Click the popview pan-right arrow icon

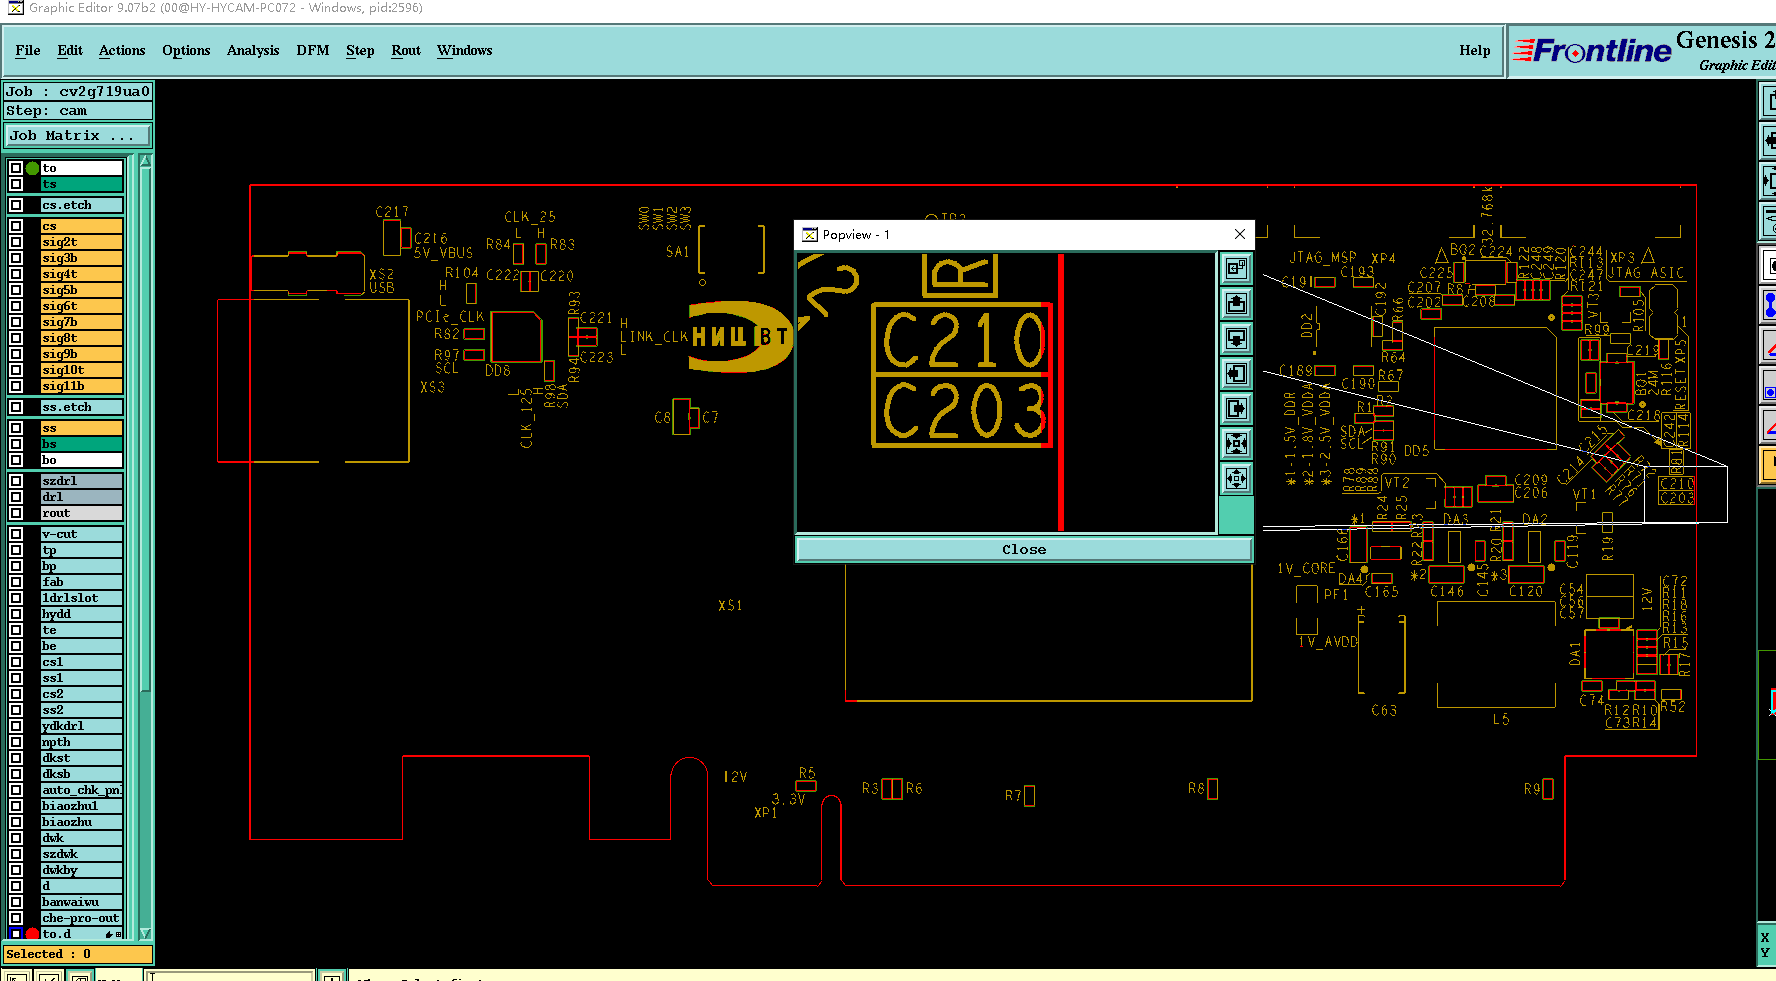point(1237,408)
